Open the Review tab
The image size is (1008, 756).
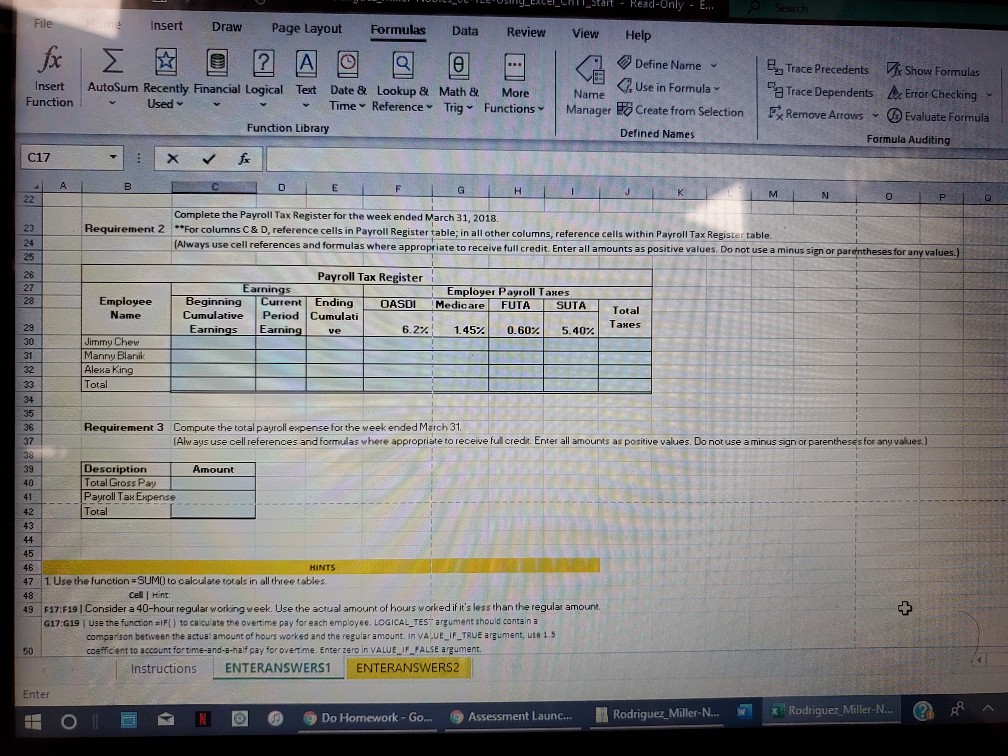(x=525, y=31)
